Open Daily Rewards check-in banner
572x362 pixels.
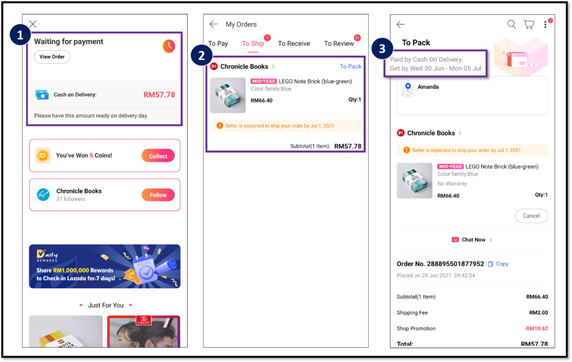[x=105, y=266]
